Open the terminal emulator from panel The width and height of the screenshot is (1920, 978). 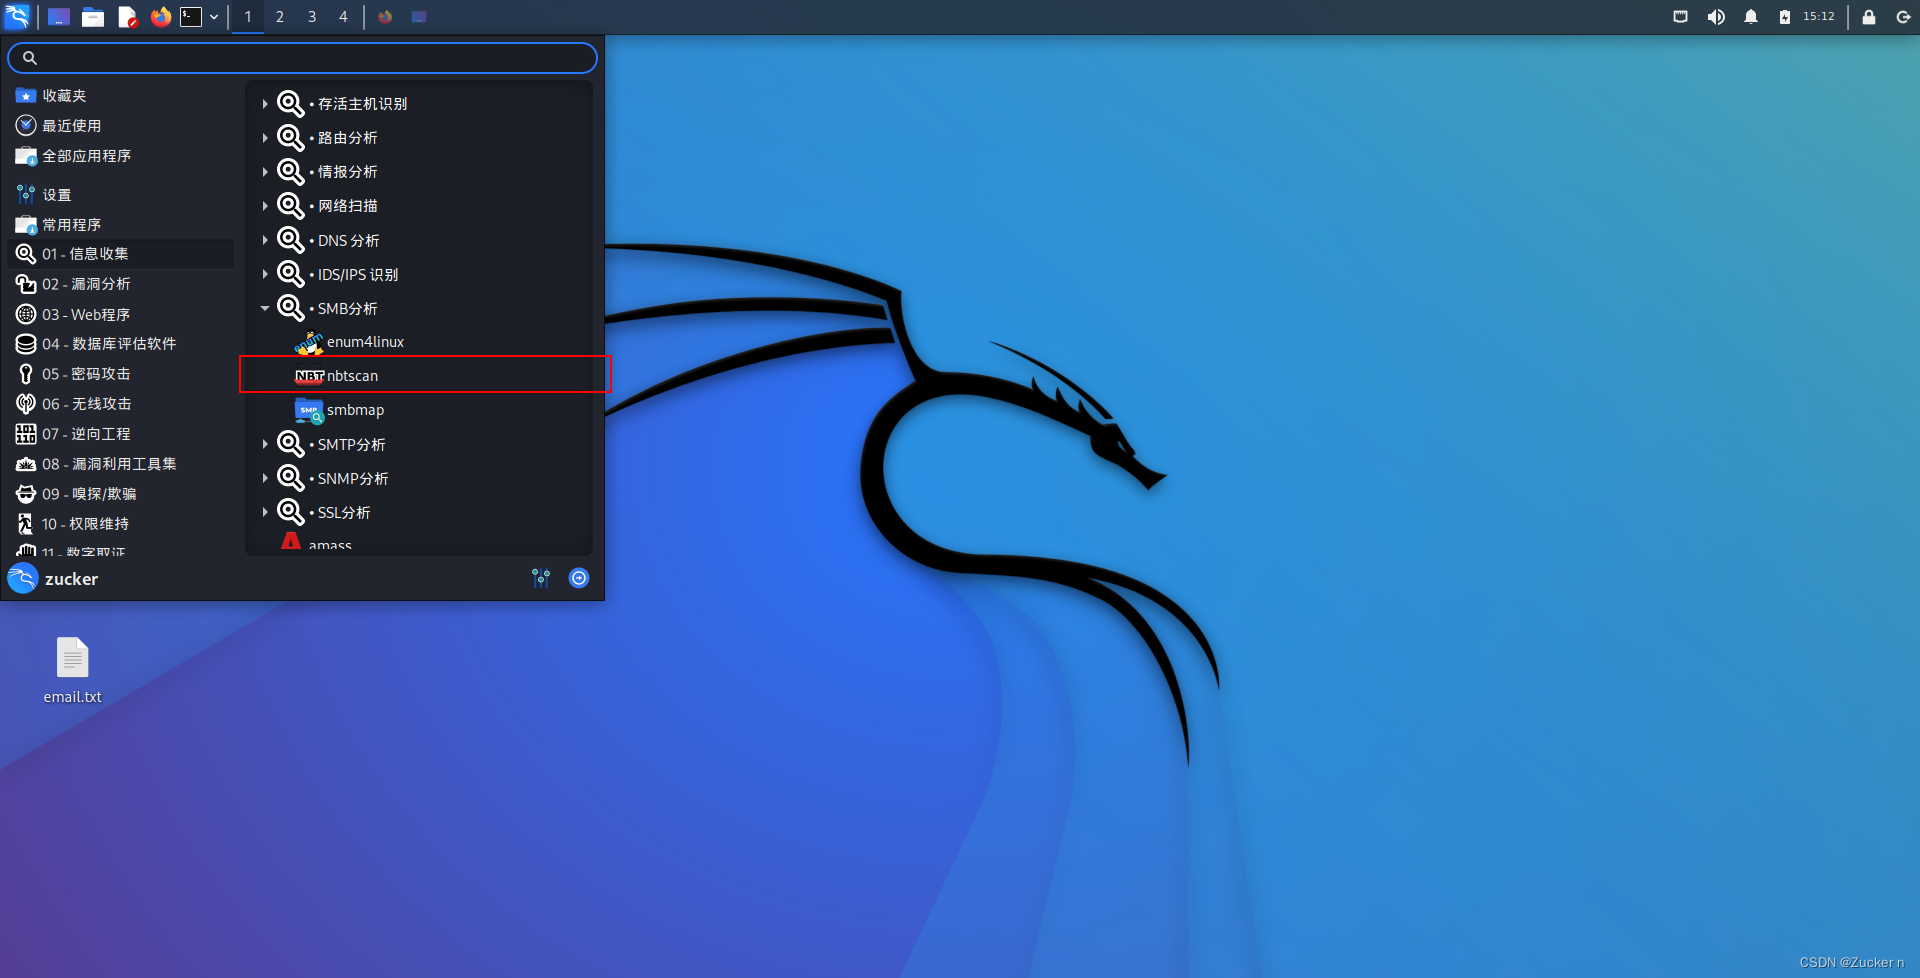pyautogui.click(x=191, y=17)
